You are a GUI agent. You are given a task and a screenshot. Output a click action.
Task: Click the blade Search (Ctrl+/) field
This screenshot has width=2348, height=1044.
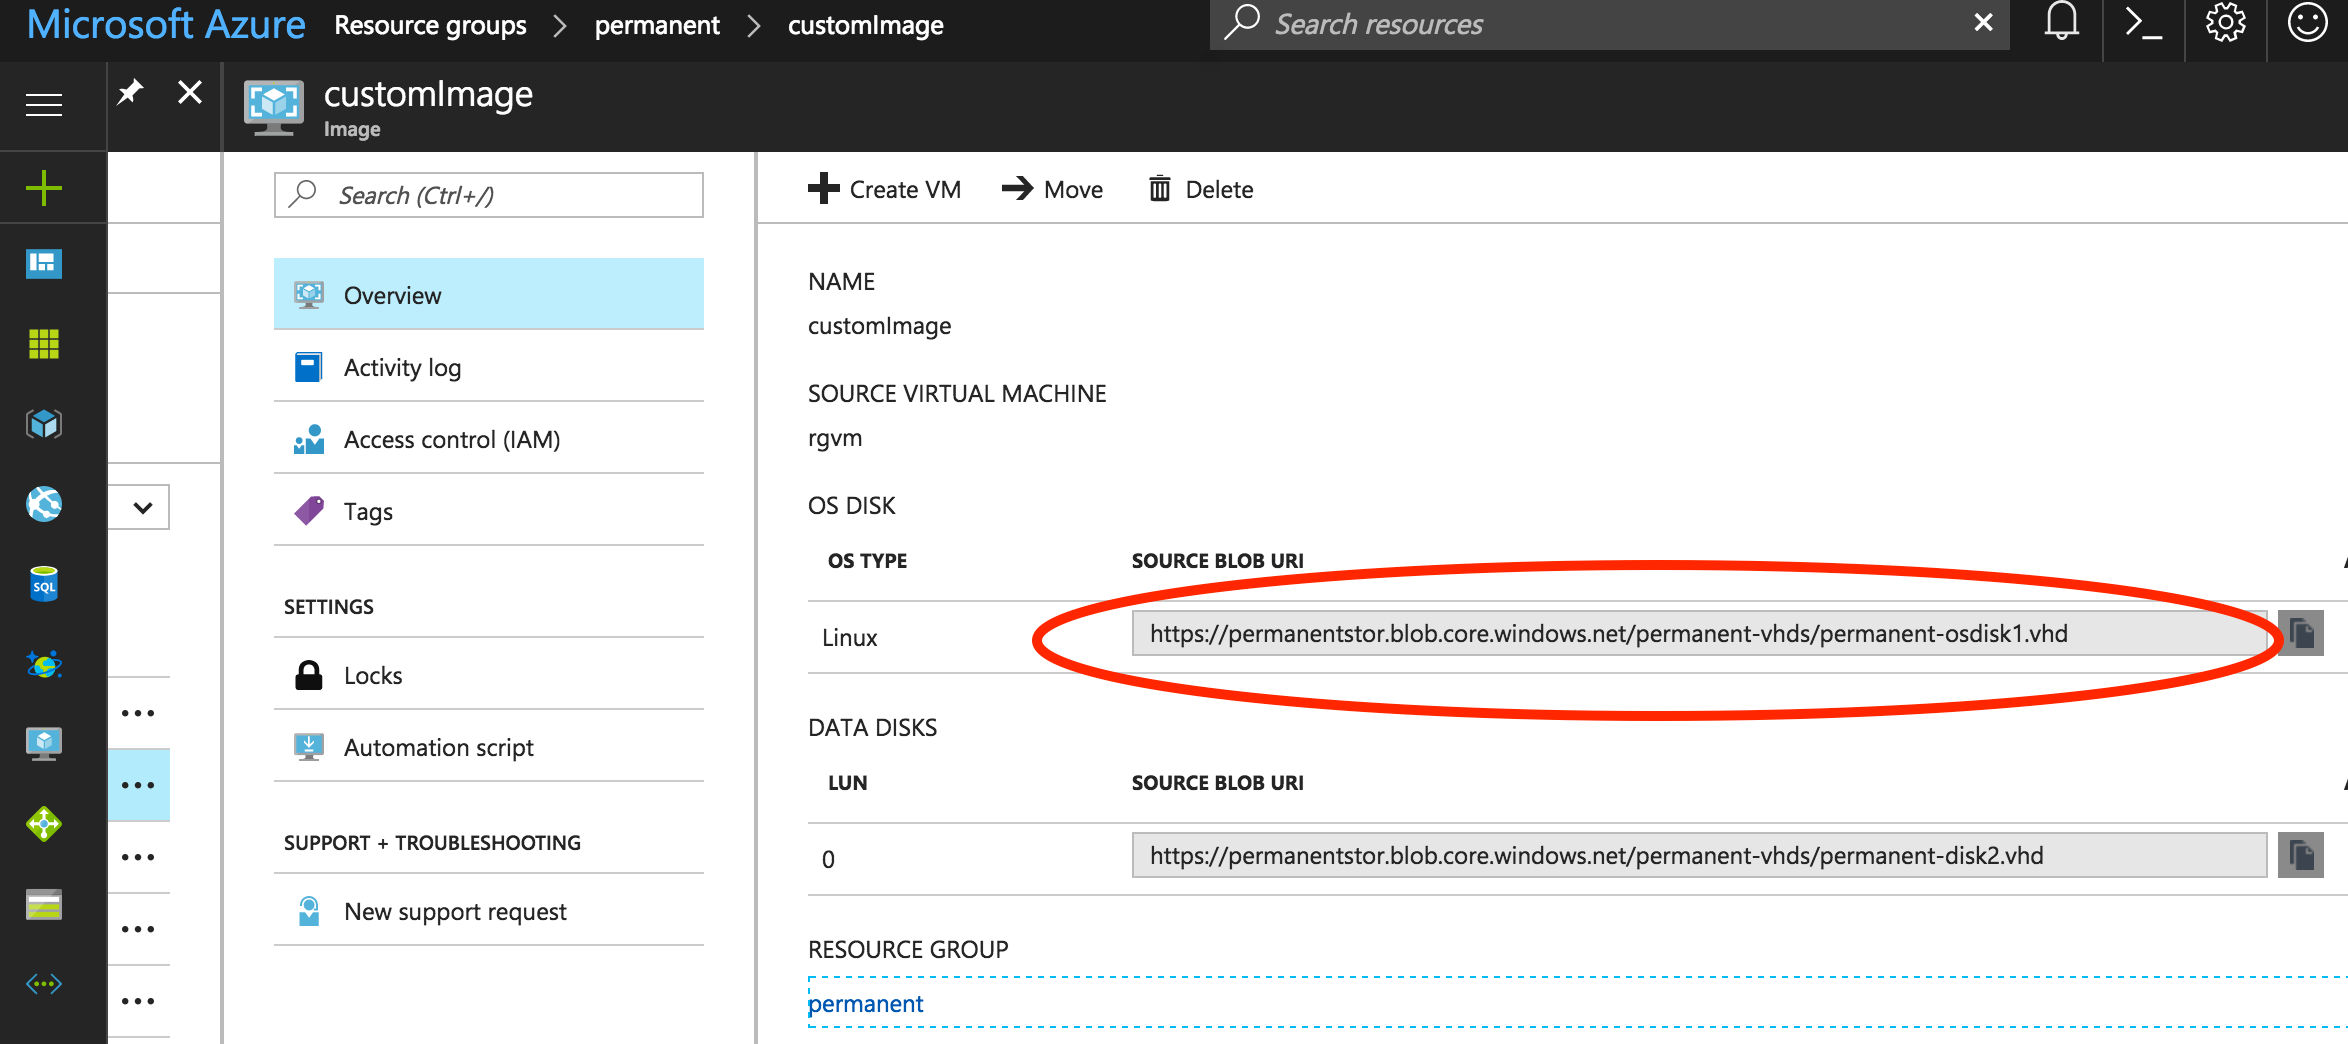(x=489, y=195)
